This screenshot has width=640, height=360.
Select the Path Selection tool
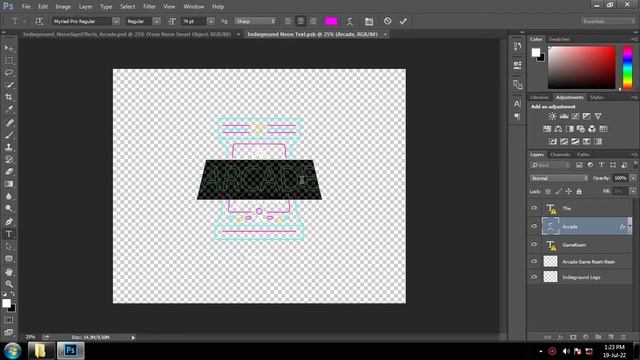point(9,246)
